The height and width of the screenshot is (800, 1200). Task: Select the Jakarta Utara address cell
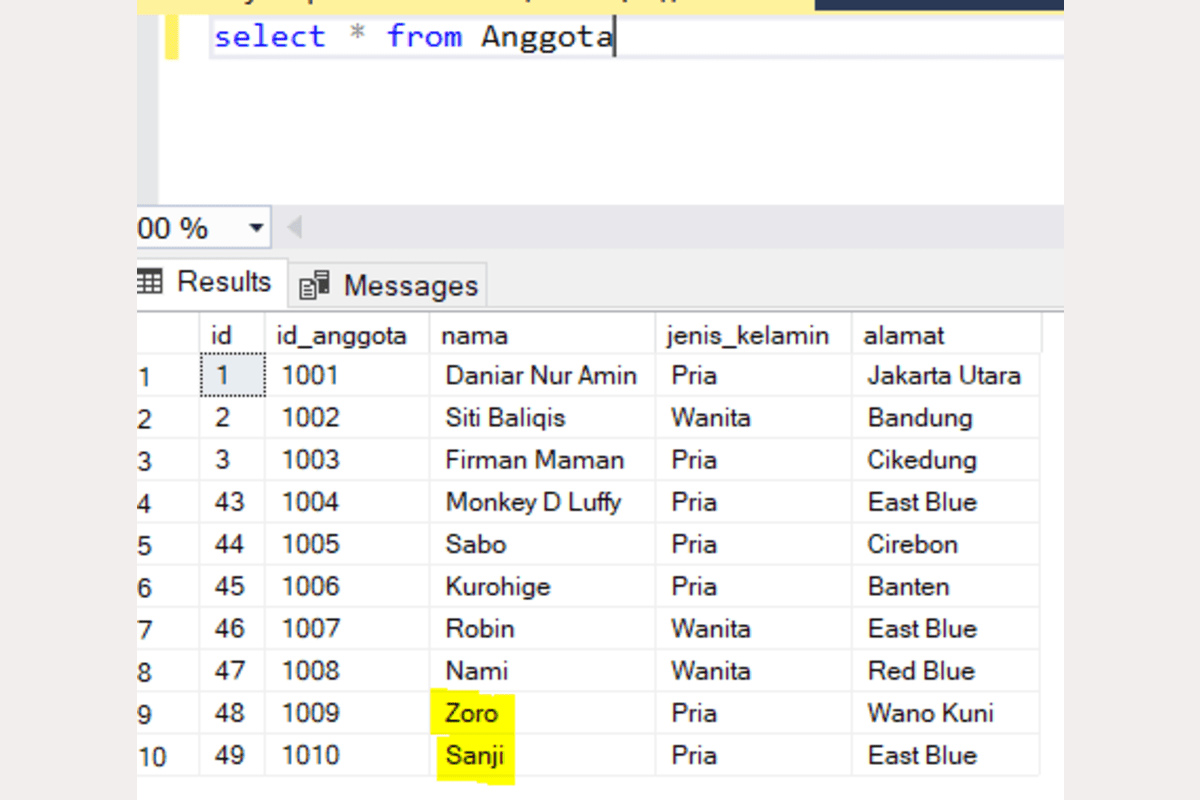pos(943,376)
